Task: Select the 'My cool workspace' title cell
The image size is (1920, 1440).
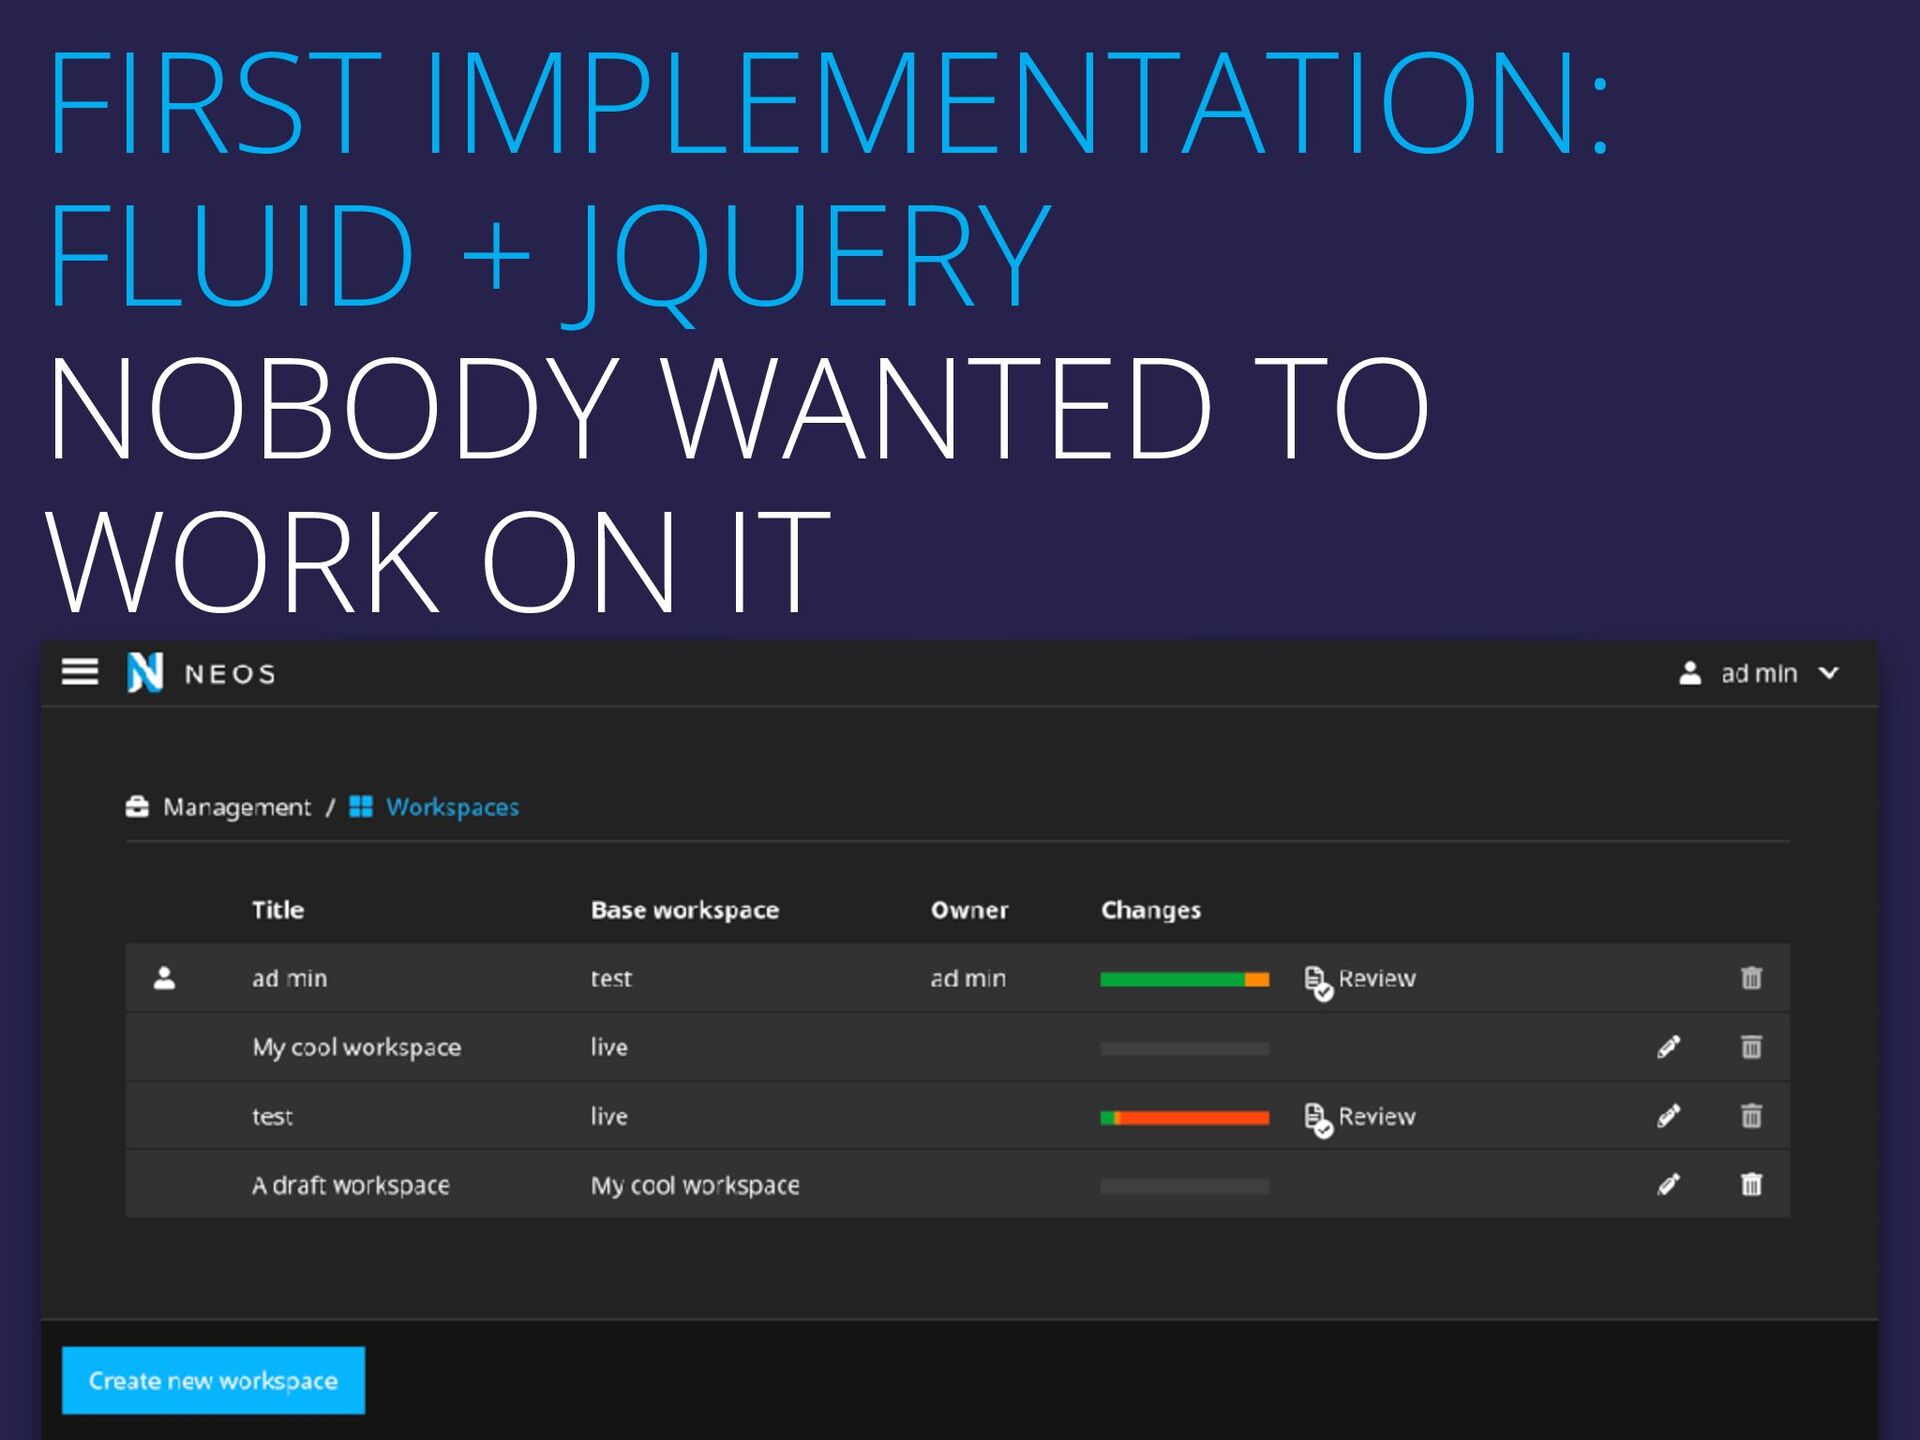Action: 356,1047
